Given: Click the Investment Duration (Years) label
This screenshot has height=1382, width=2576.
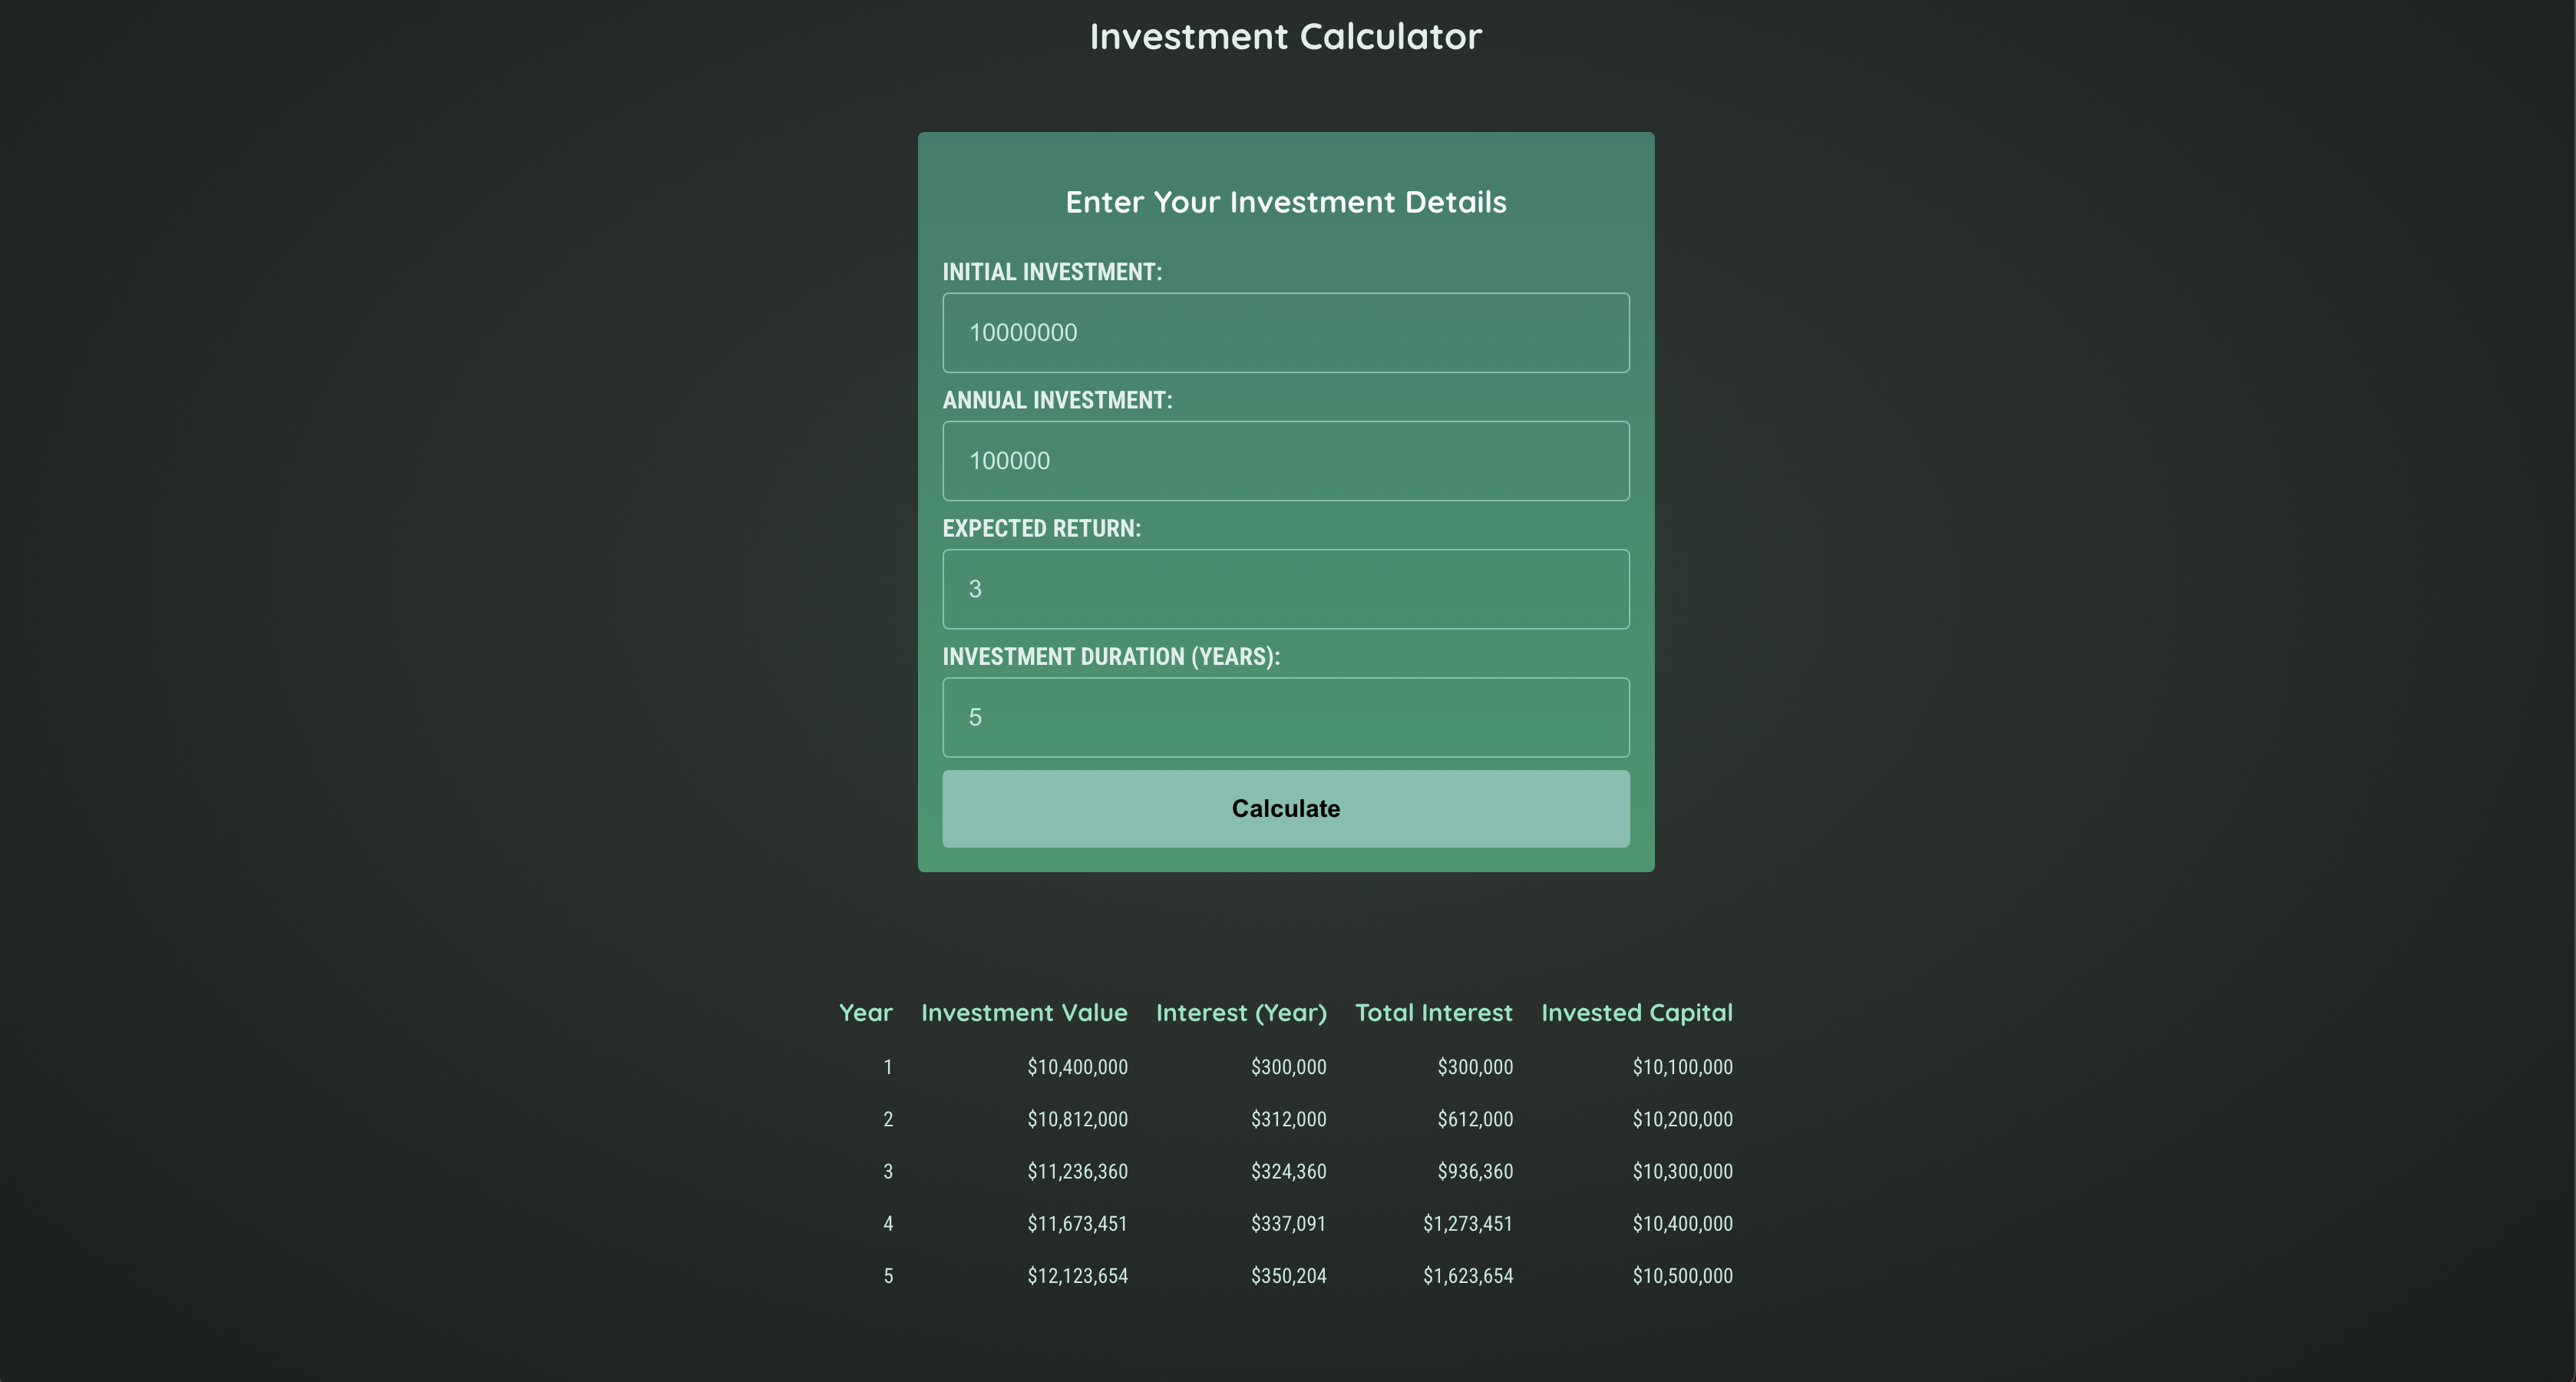Looking at the screenshot, I should click(1110, 657).
